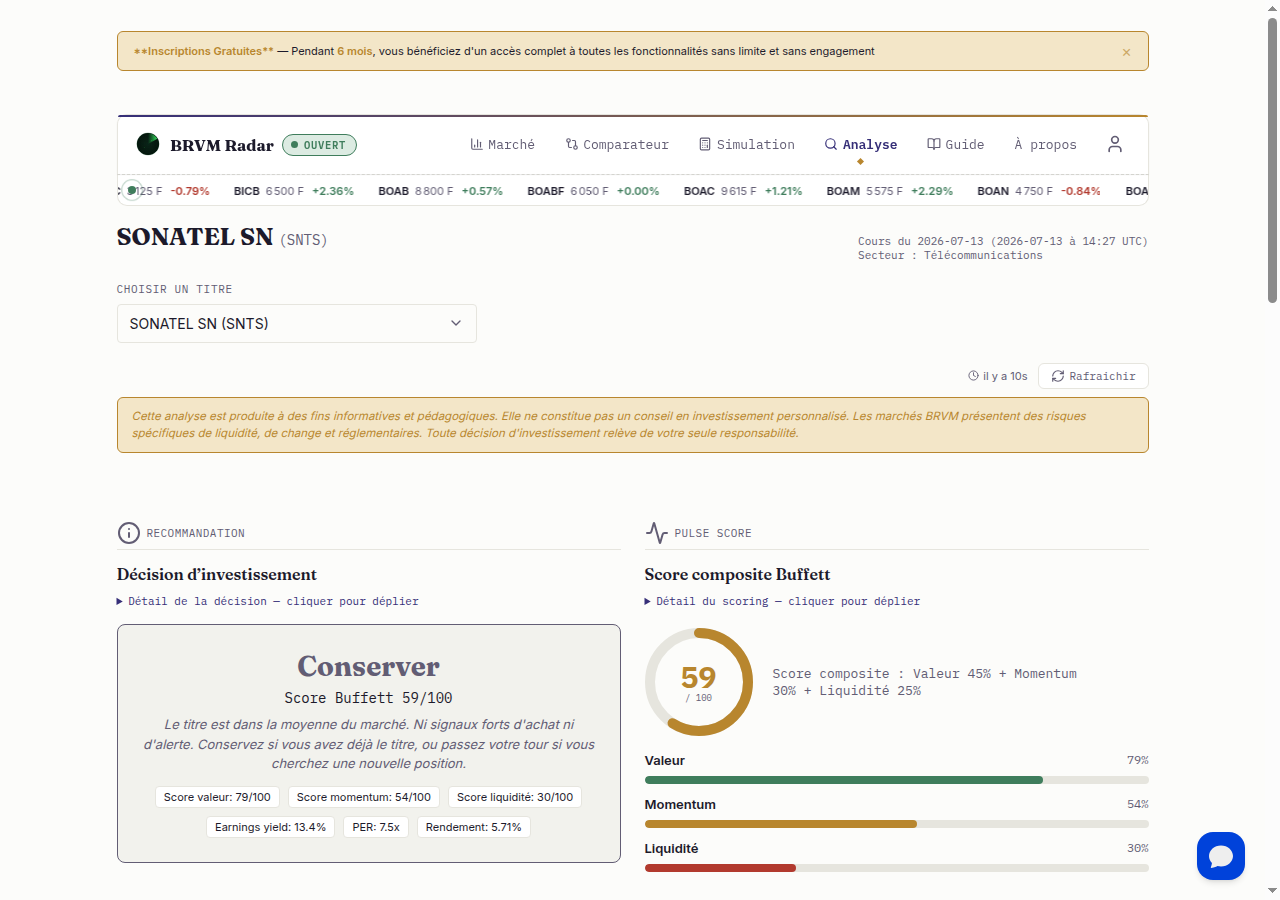Screen dimensions: 1280x900
Task: Click the BOABF ticker entry
Action: [x=593, y=191]
